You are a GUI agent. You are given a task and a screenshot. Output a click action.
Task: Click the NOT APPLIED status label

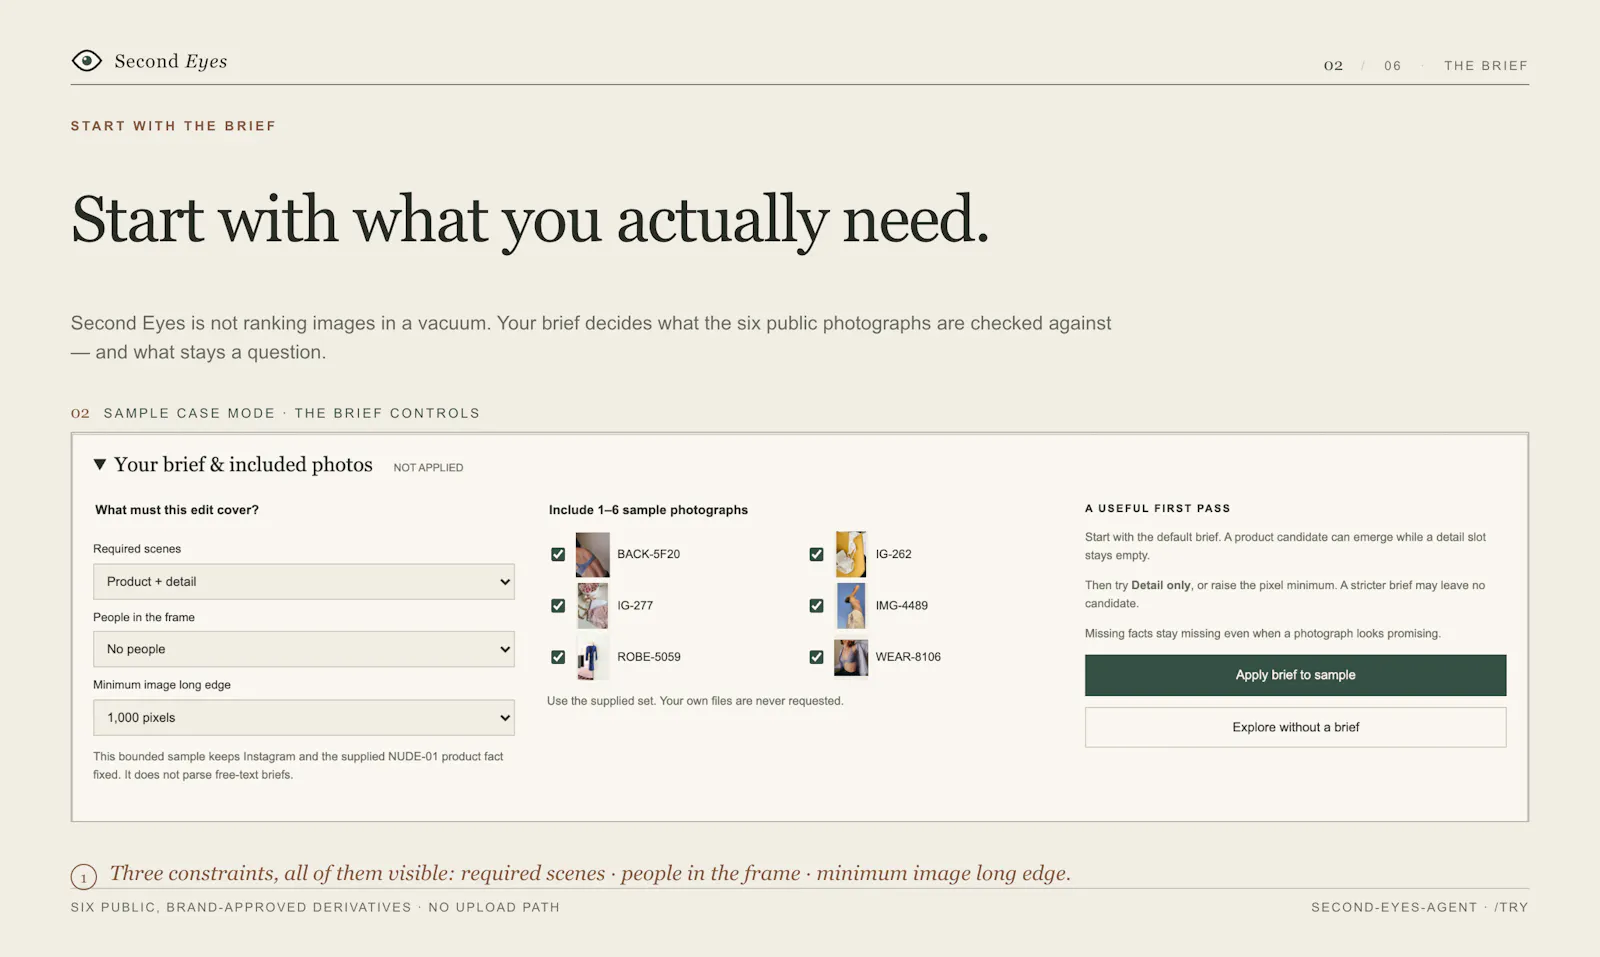(428, 468)
